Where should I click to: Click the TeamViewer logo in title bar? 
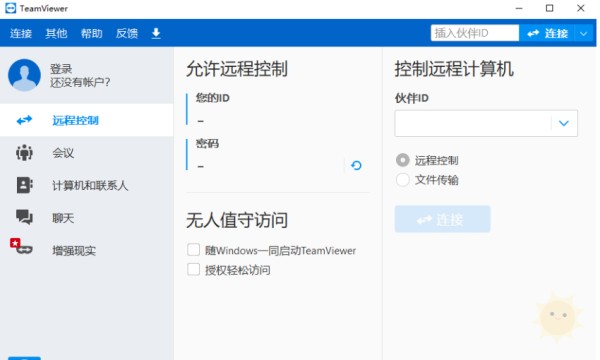[x=11, y=8]
